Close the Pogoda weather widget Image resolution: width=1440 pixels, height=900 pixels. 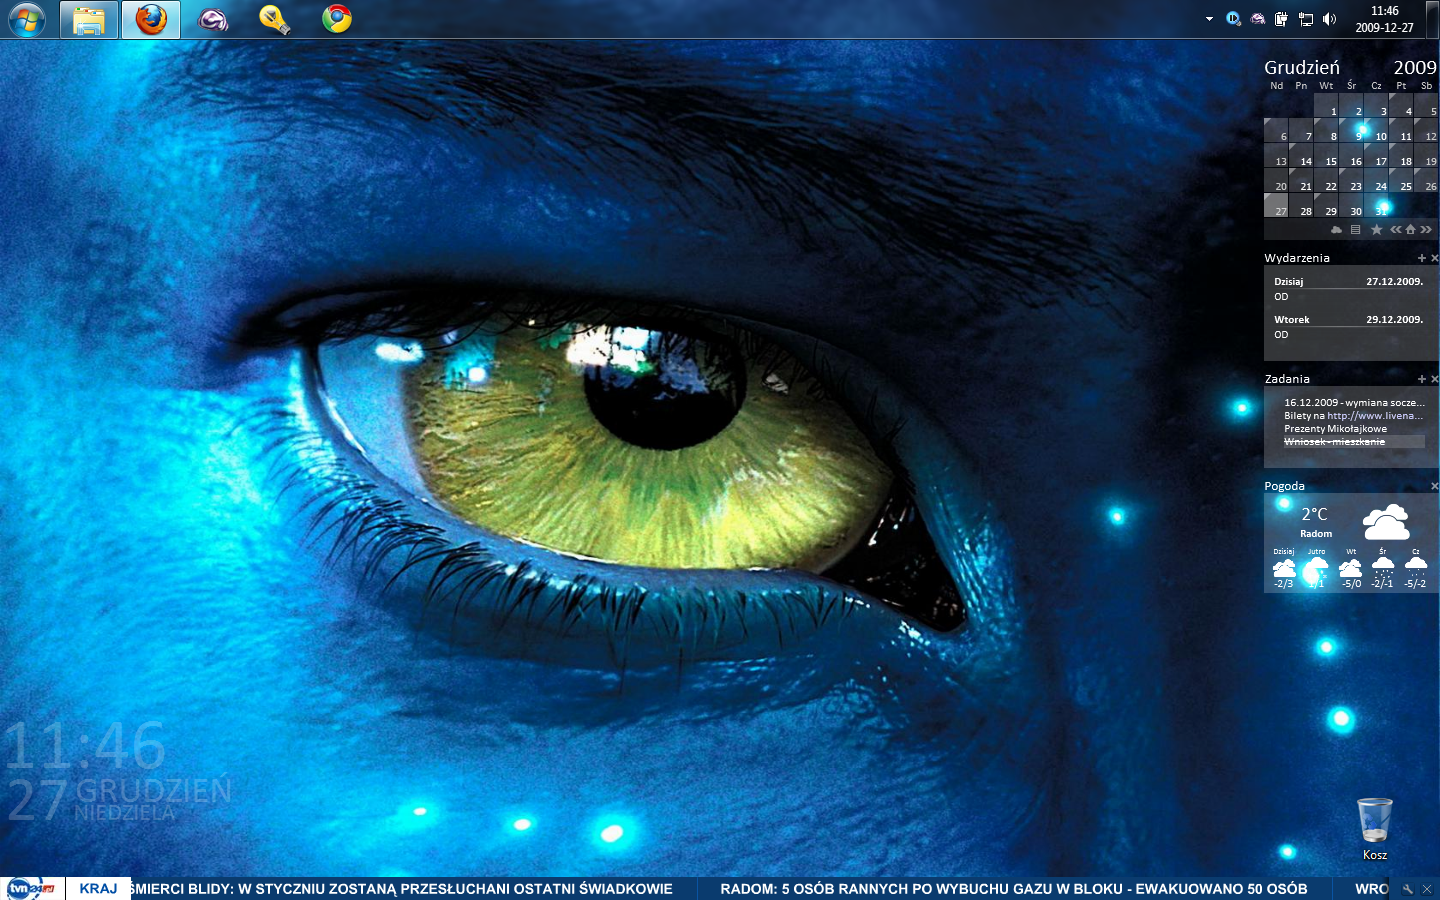(1434, 486)
